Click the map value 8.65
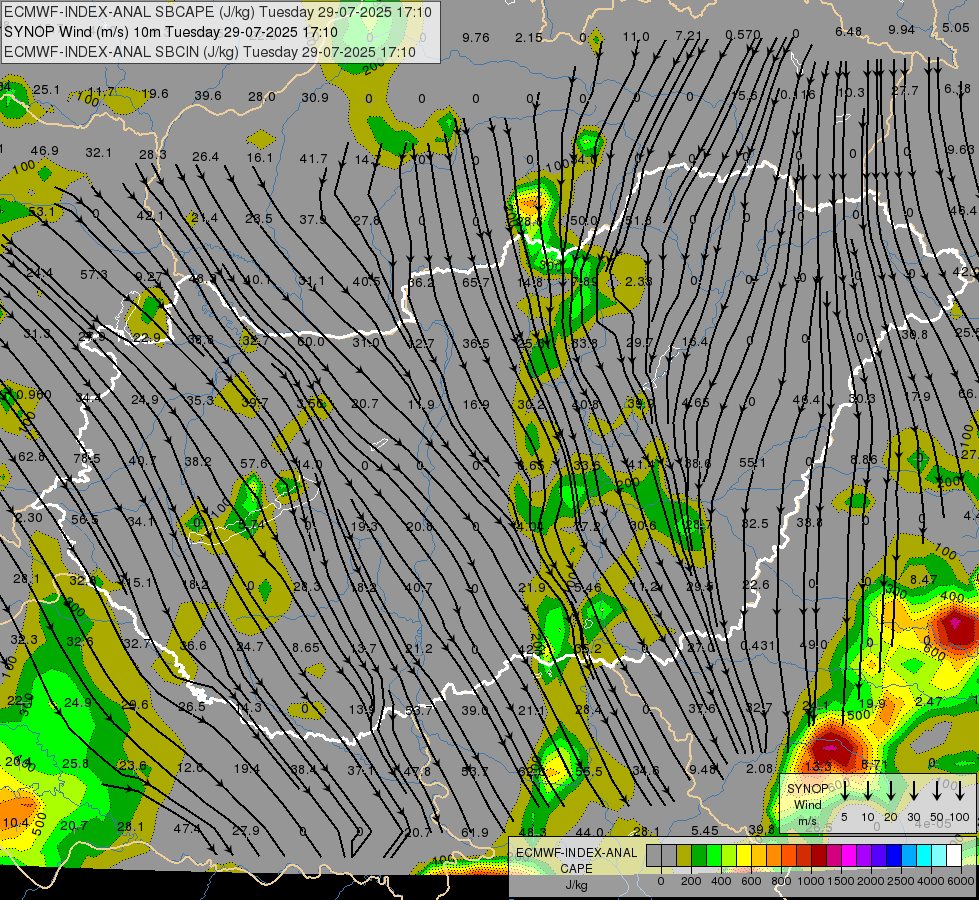Screen dimensions: 979x900 305,648
